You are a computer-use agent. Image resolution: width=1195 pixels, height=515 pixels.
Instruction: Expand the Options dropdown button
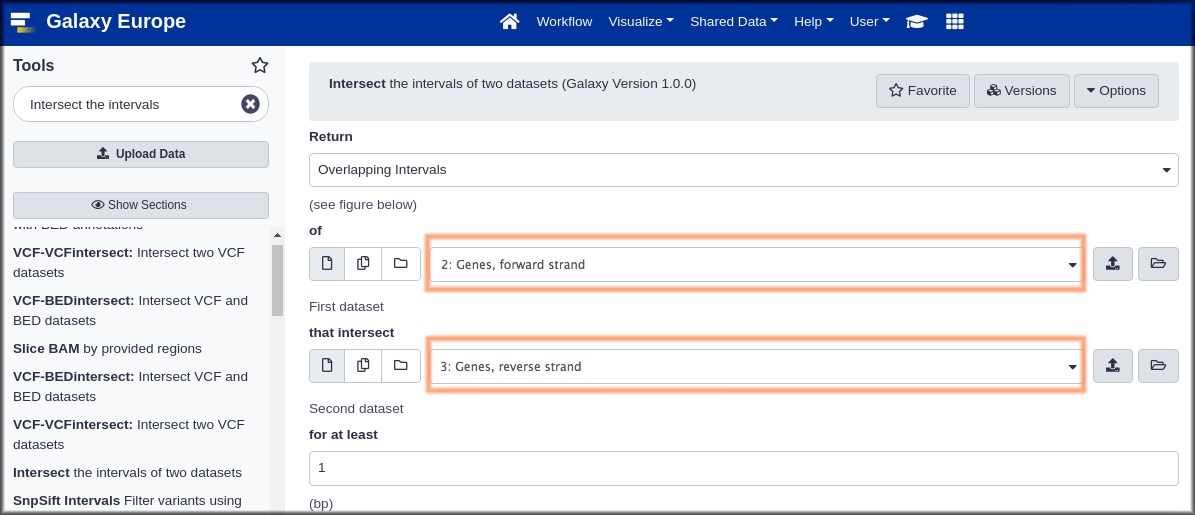point(1117,91)
